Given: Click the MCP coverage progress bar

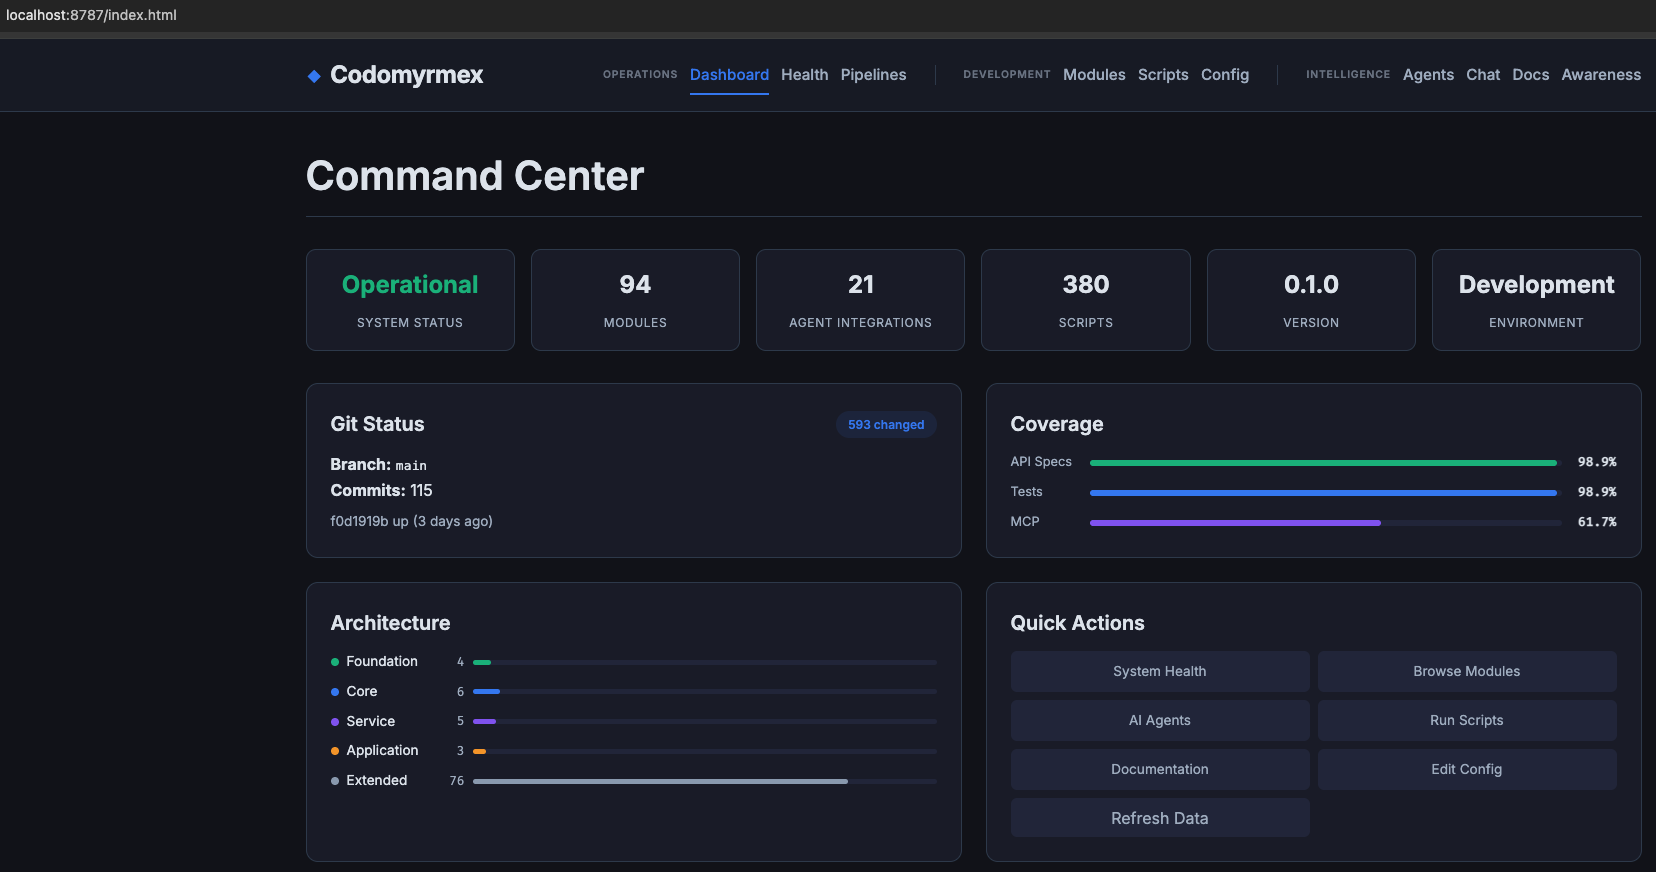Looking at the screenshot, I should click(1324, 522).
